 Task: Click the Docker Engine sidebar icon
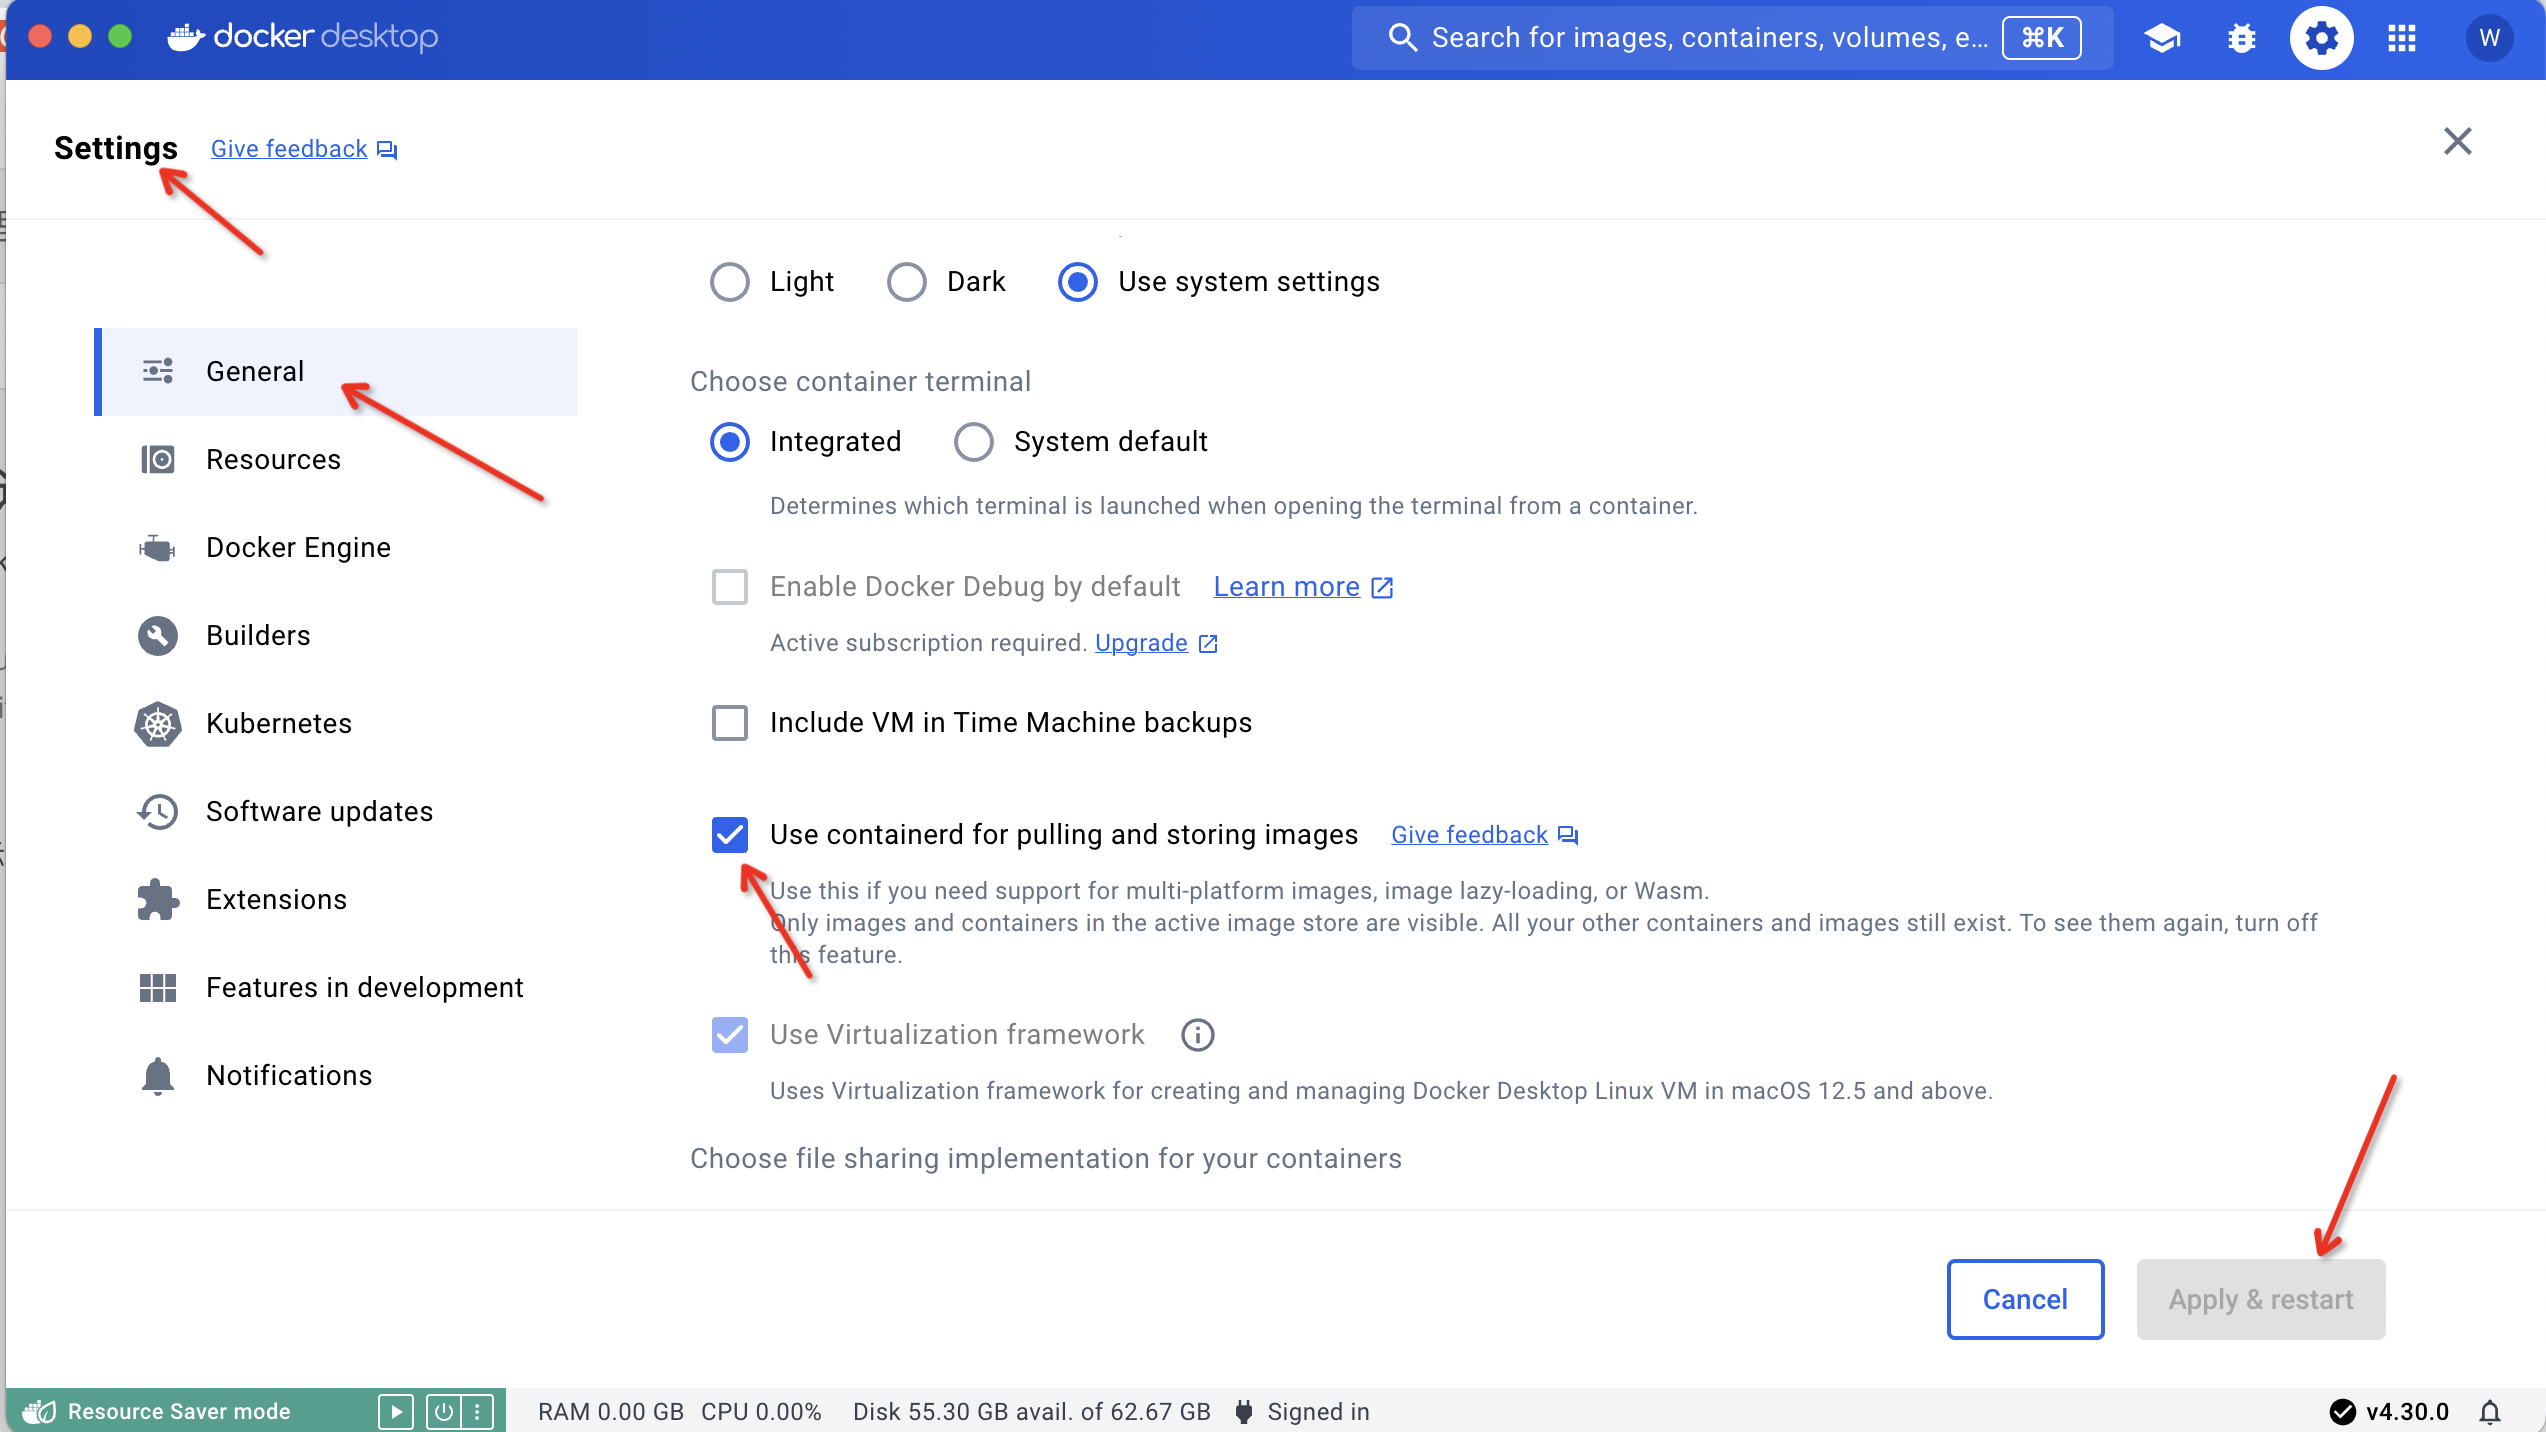[159, 547]
